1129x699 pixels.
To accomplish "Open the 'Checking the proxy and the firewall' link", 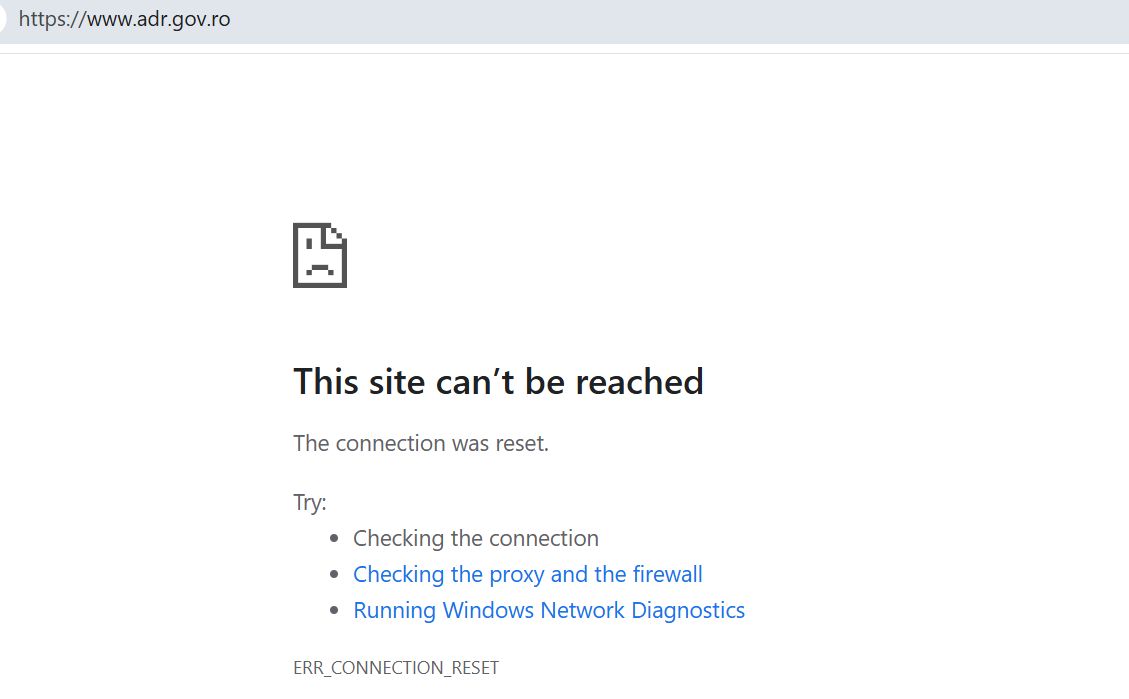I will point(527,574).
